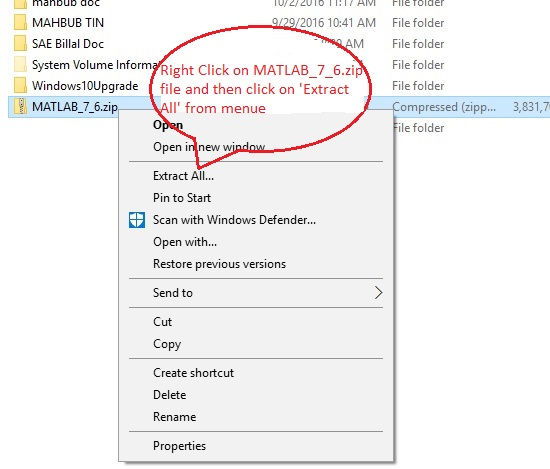Image resolution: width=550 pixels, height=469 pixels.
Task: Select Rename in the context menu
Action: 175,417
